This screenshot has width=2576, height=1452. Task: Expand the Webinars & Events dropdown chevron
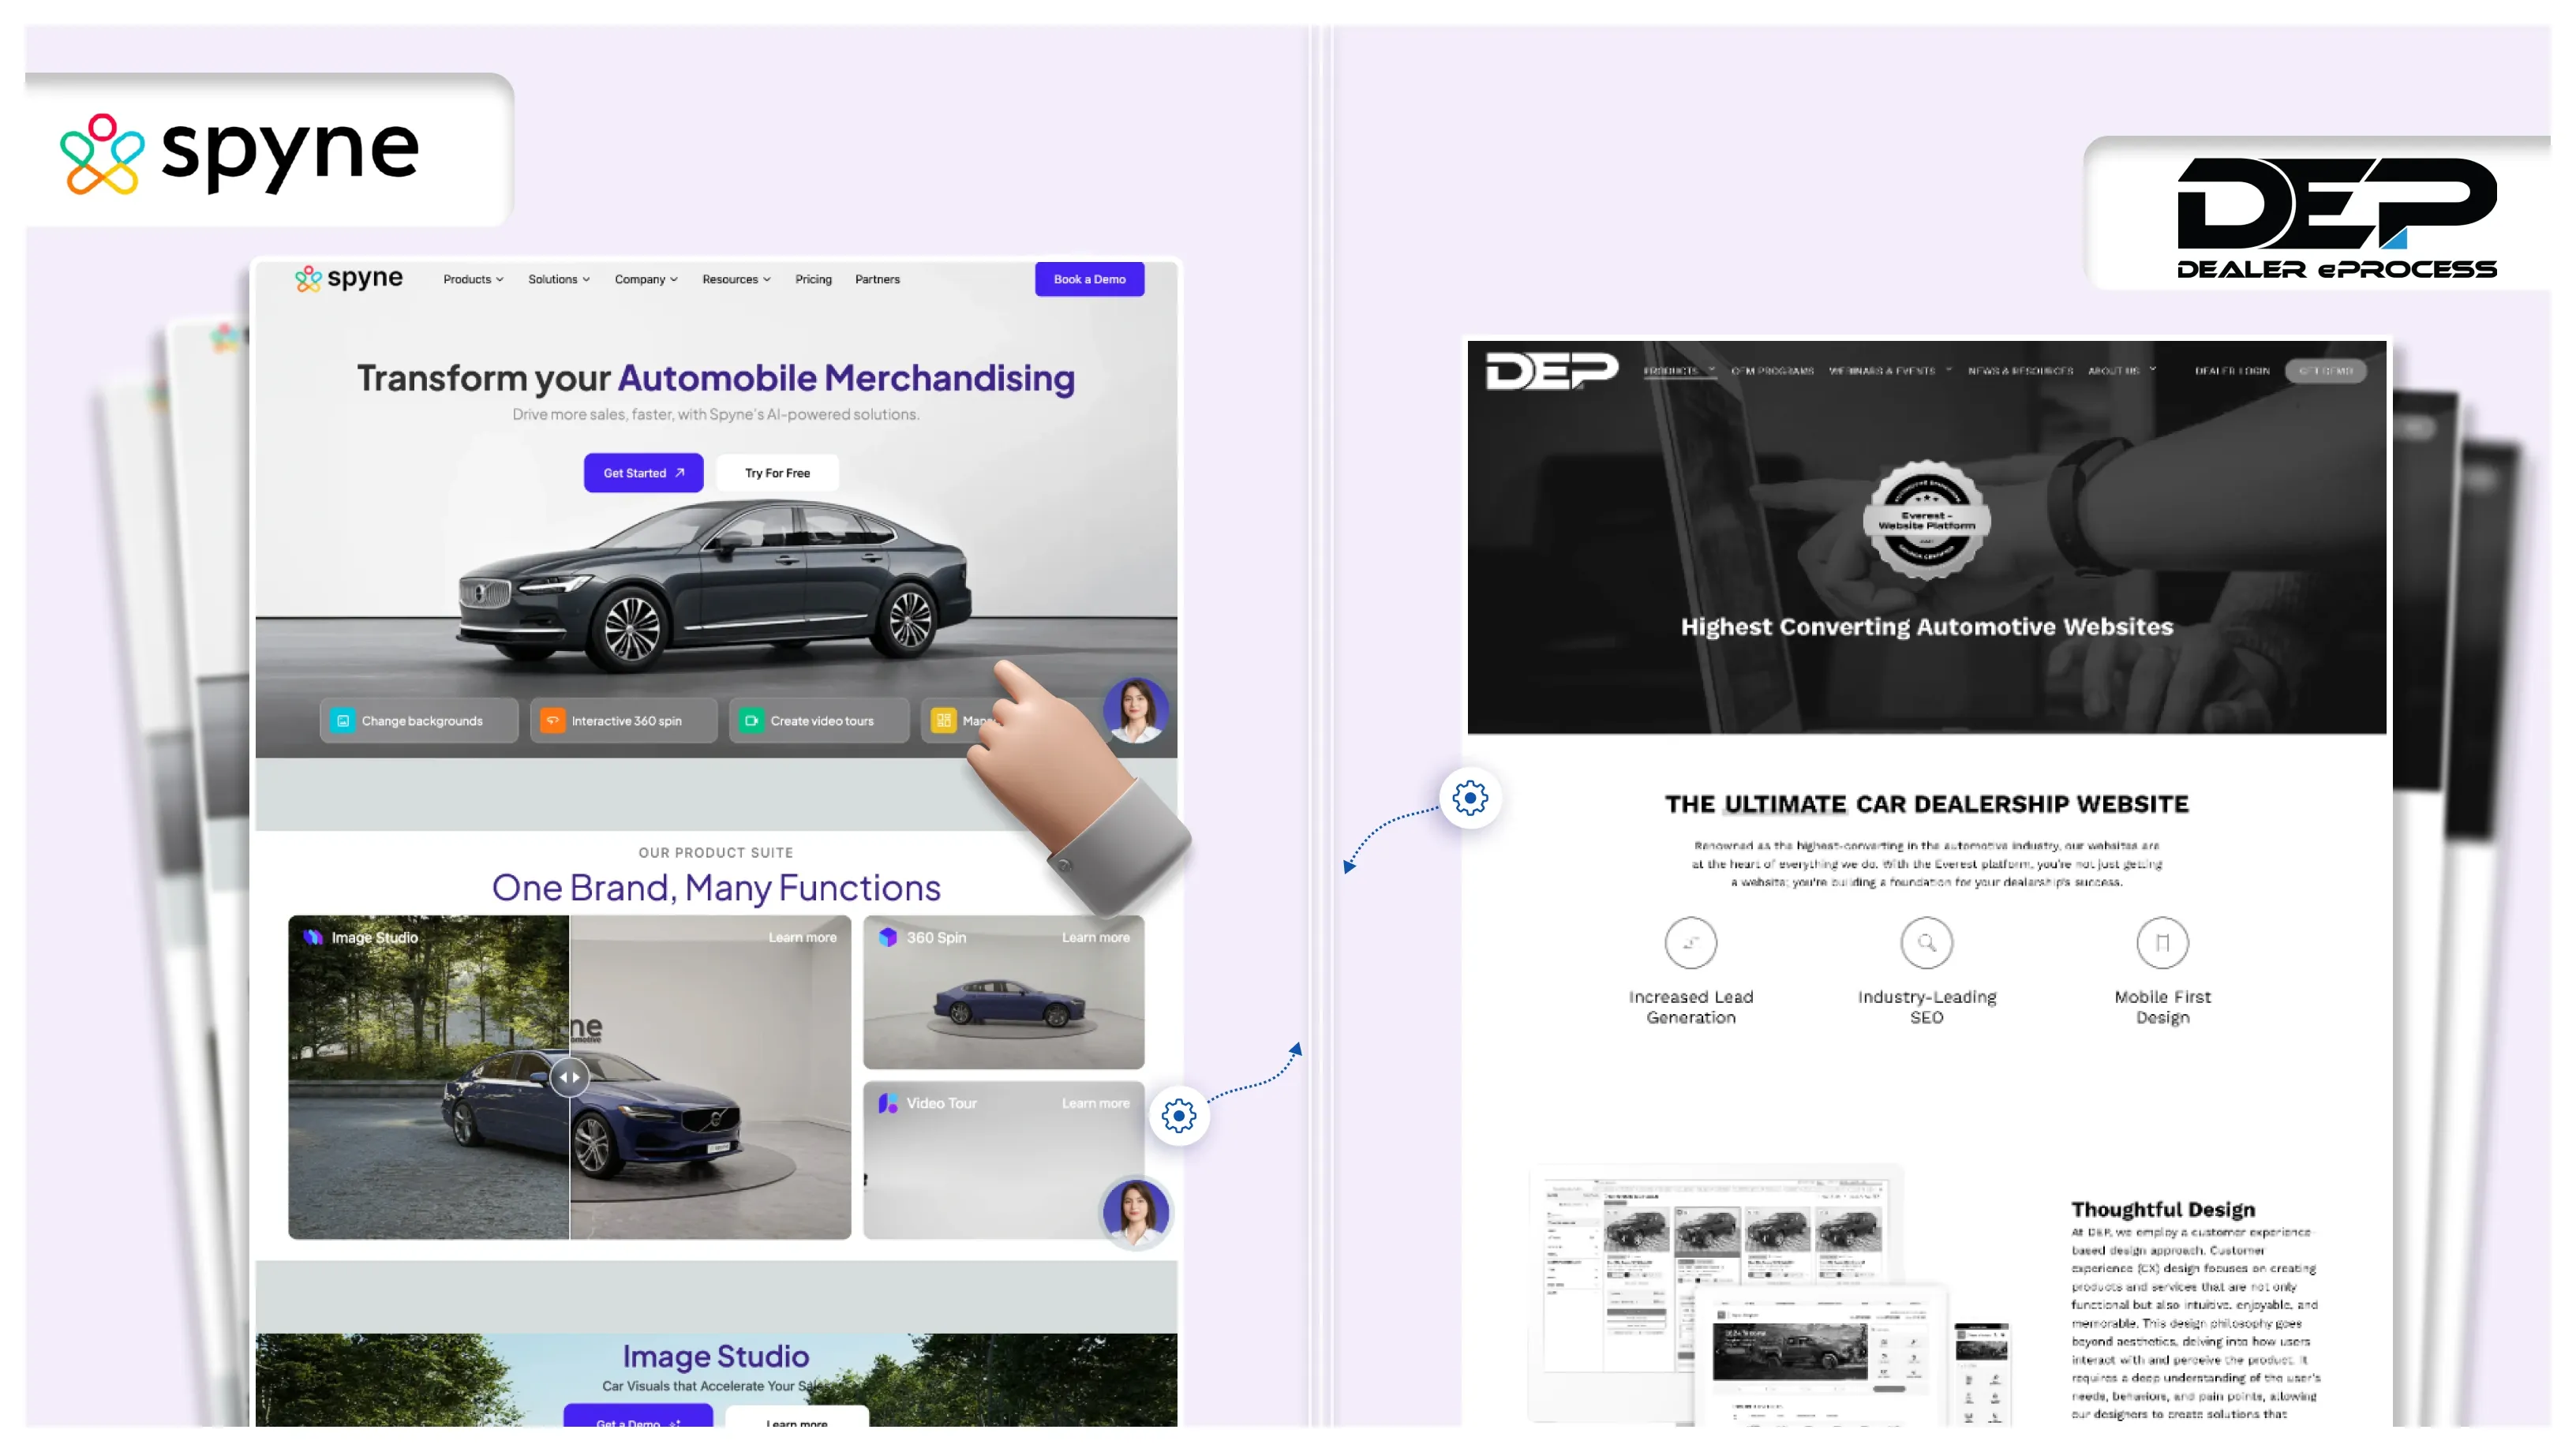pos(1948,370)
